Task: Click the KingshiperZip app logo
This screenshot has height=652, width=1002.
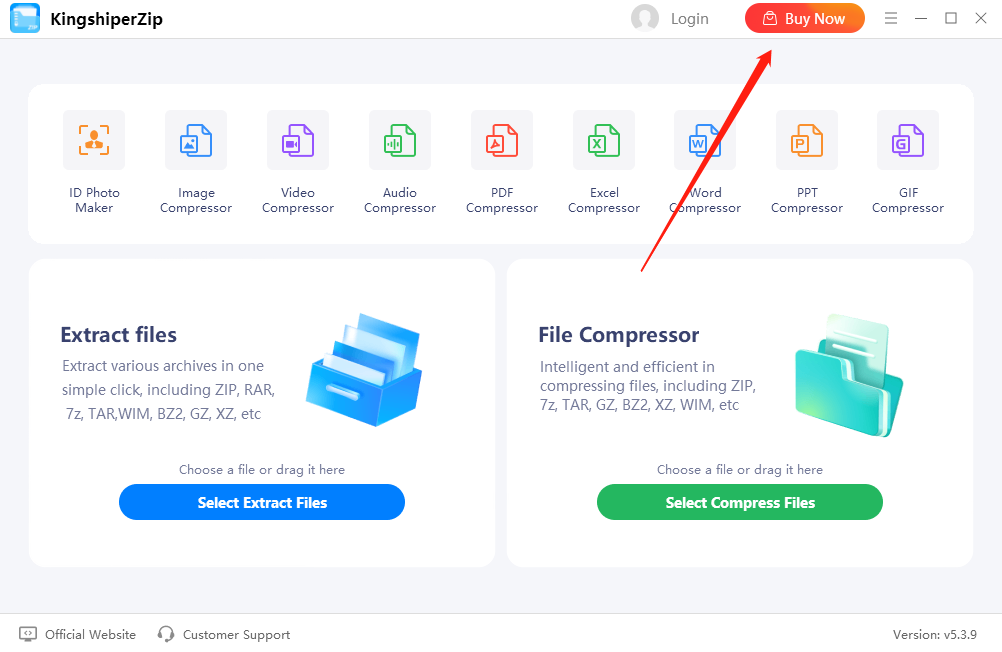Action: click(25, 18)
